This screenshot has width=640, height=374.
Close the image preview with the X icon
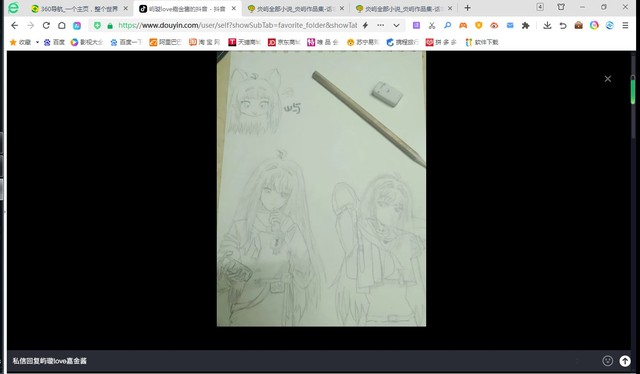(607, 79)
